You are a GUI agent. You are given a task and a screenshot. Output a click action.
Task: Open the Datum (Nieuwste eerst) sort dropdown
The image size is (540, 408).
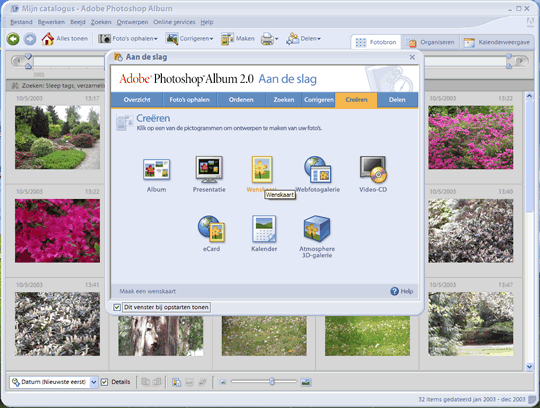point(94,382)
